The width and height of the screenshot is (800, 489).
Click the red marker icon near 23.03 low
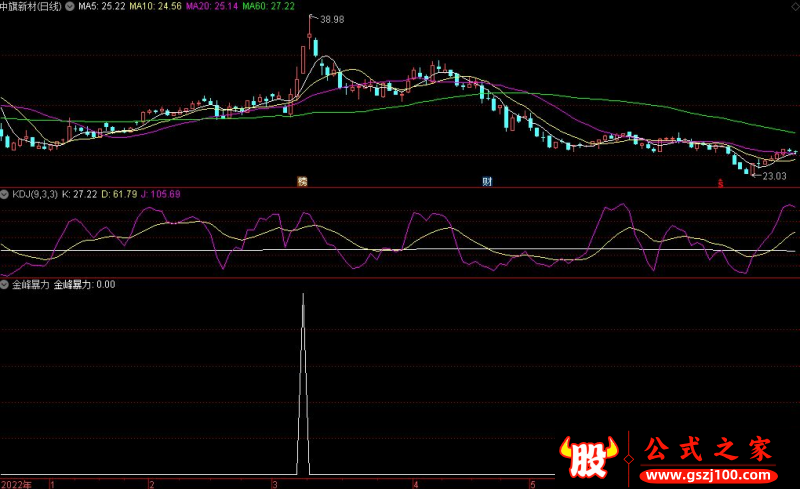tap(722, 182)
